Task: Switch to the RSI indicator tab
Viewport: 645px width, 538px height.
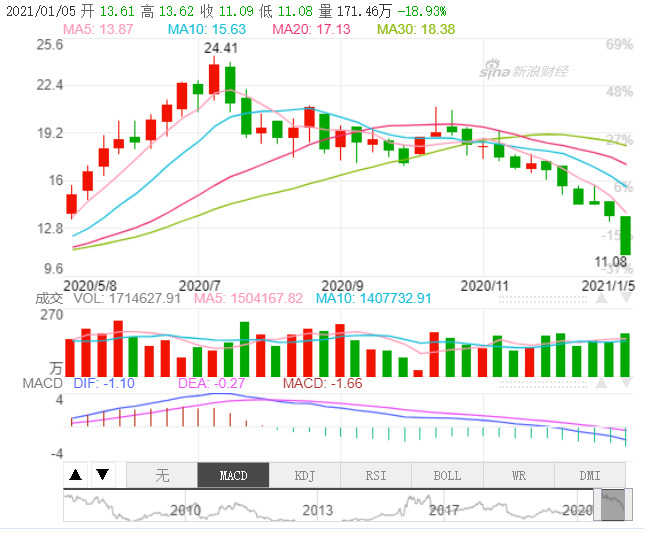Action: pyautogui.click(x=376, y=475)
